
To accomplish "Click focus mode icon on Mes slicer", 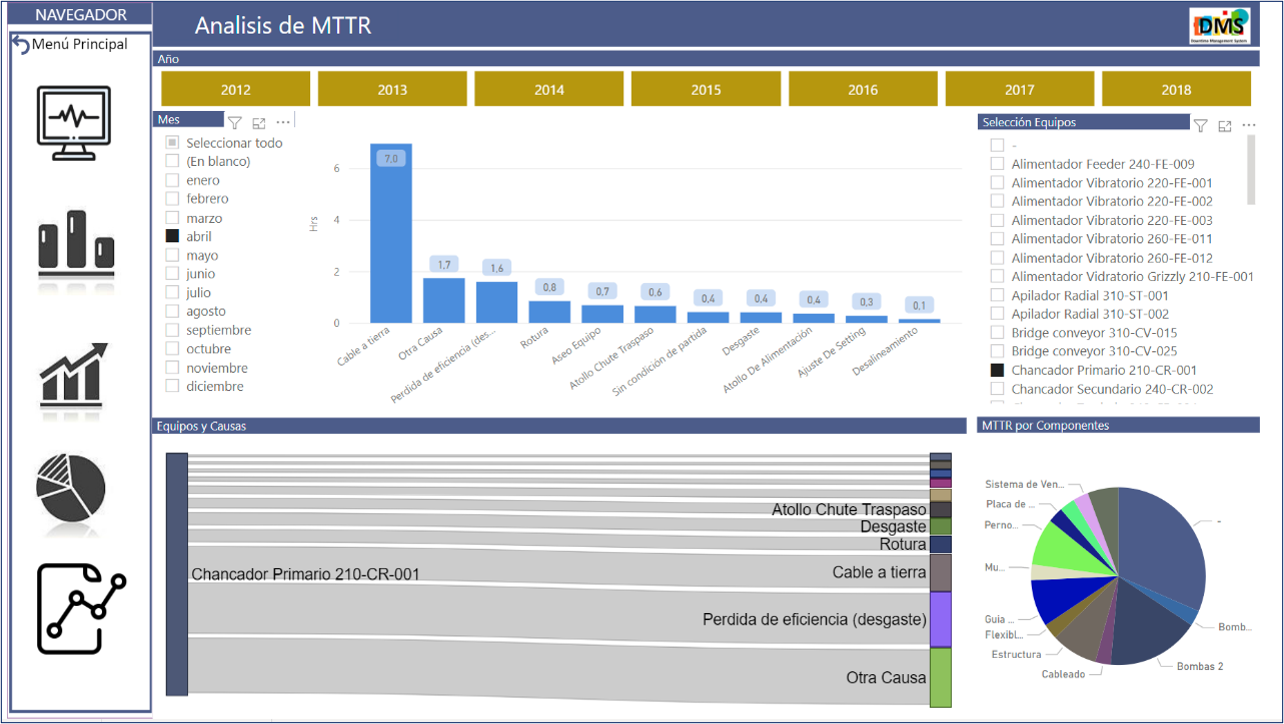I will (259, 122).
